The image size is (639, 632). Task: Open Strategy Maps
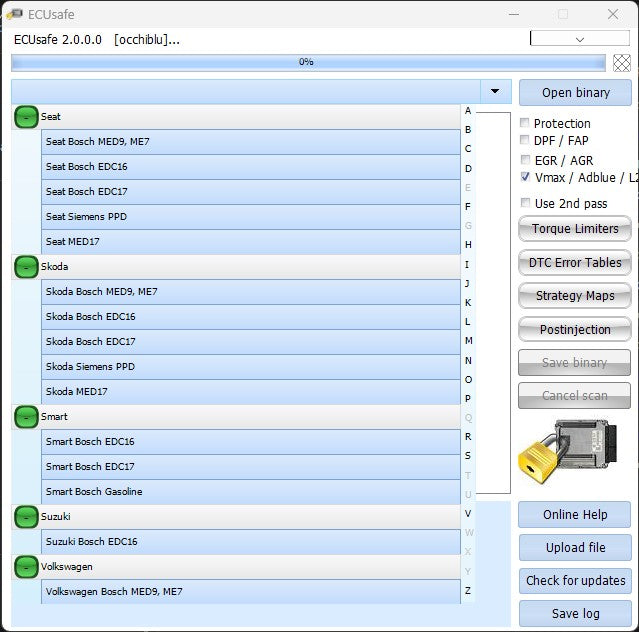tap(575, 295)
